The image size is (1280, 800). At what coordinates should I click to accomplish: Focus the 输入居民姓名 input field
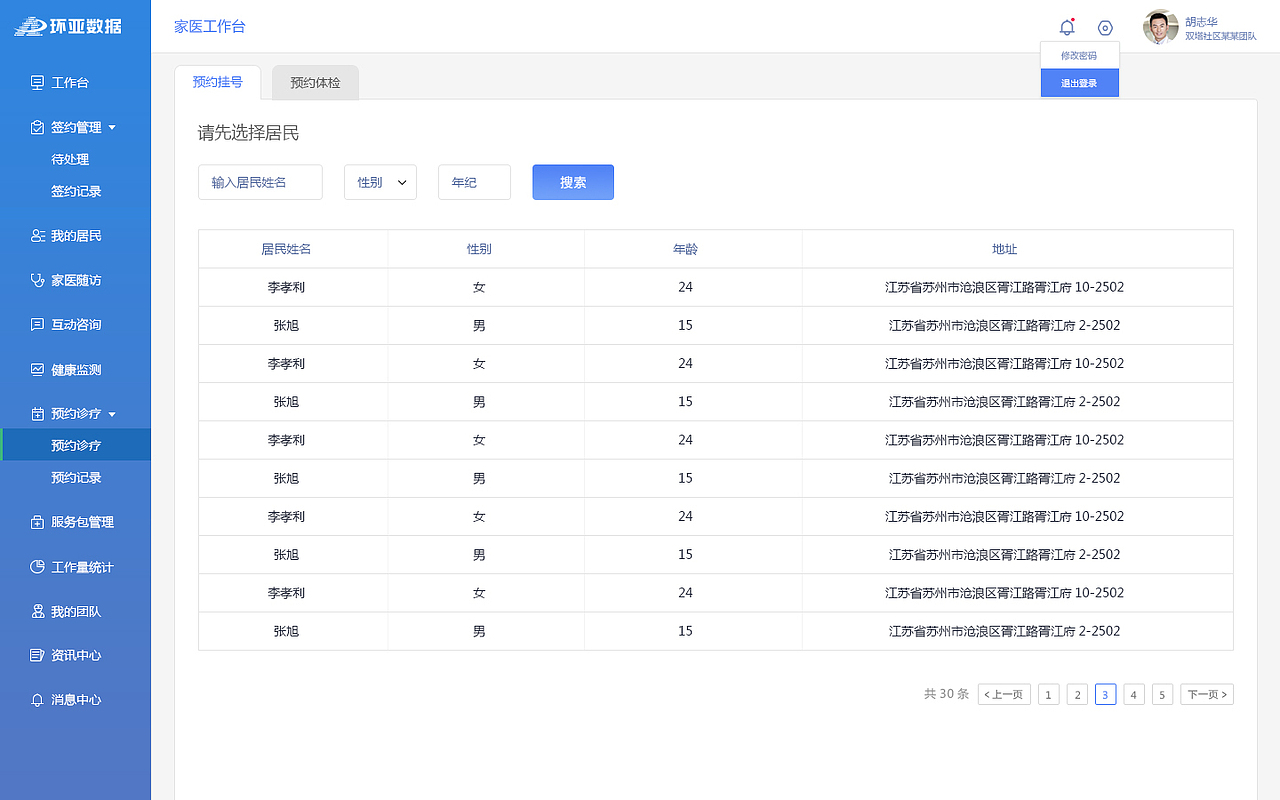coord(260,182)
